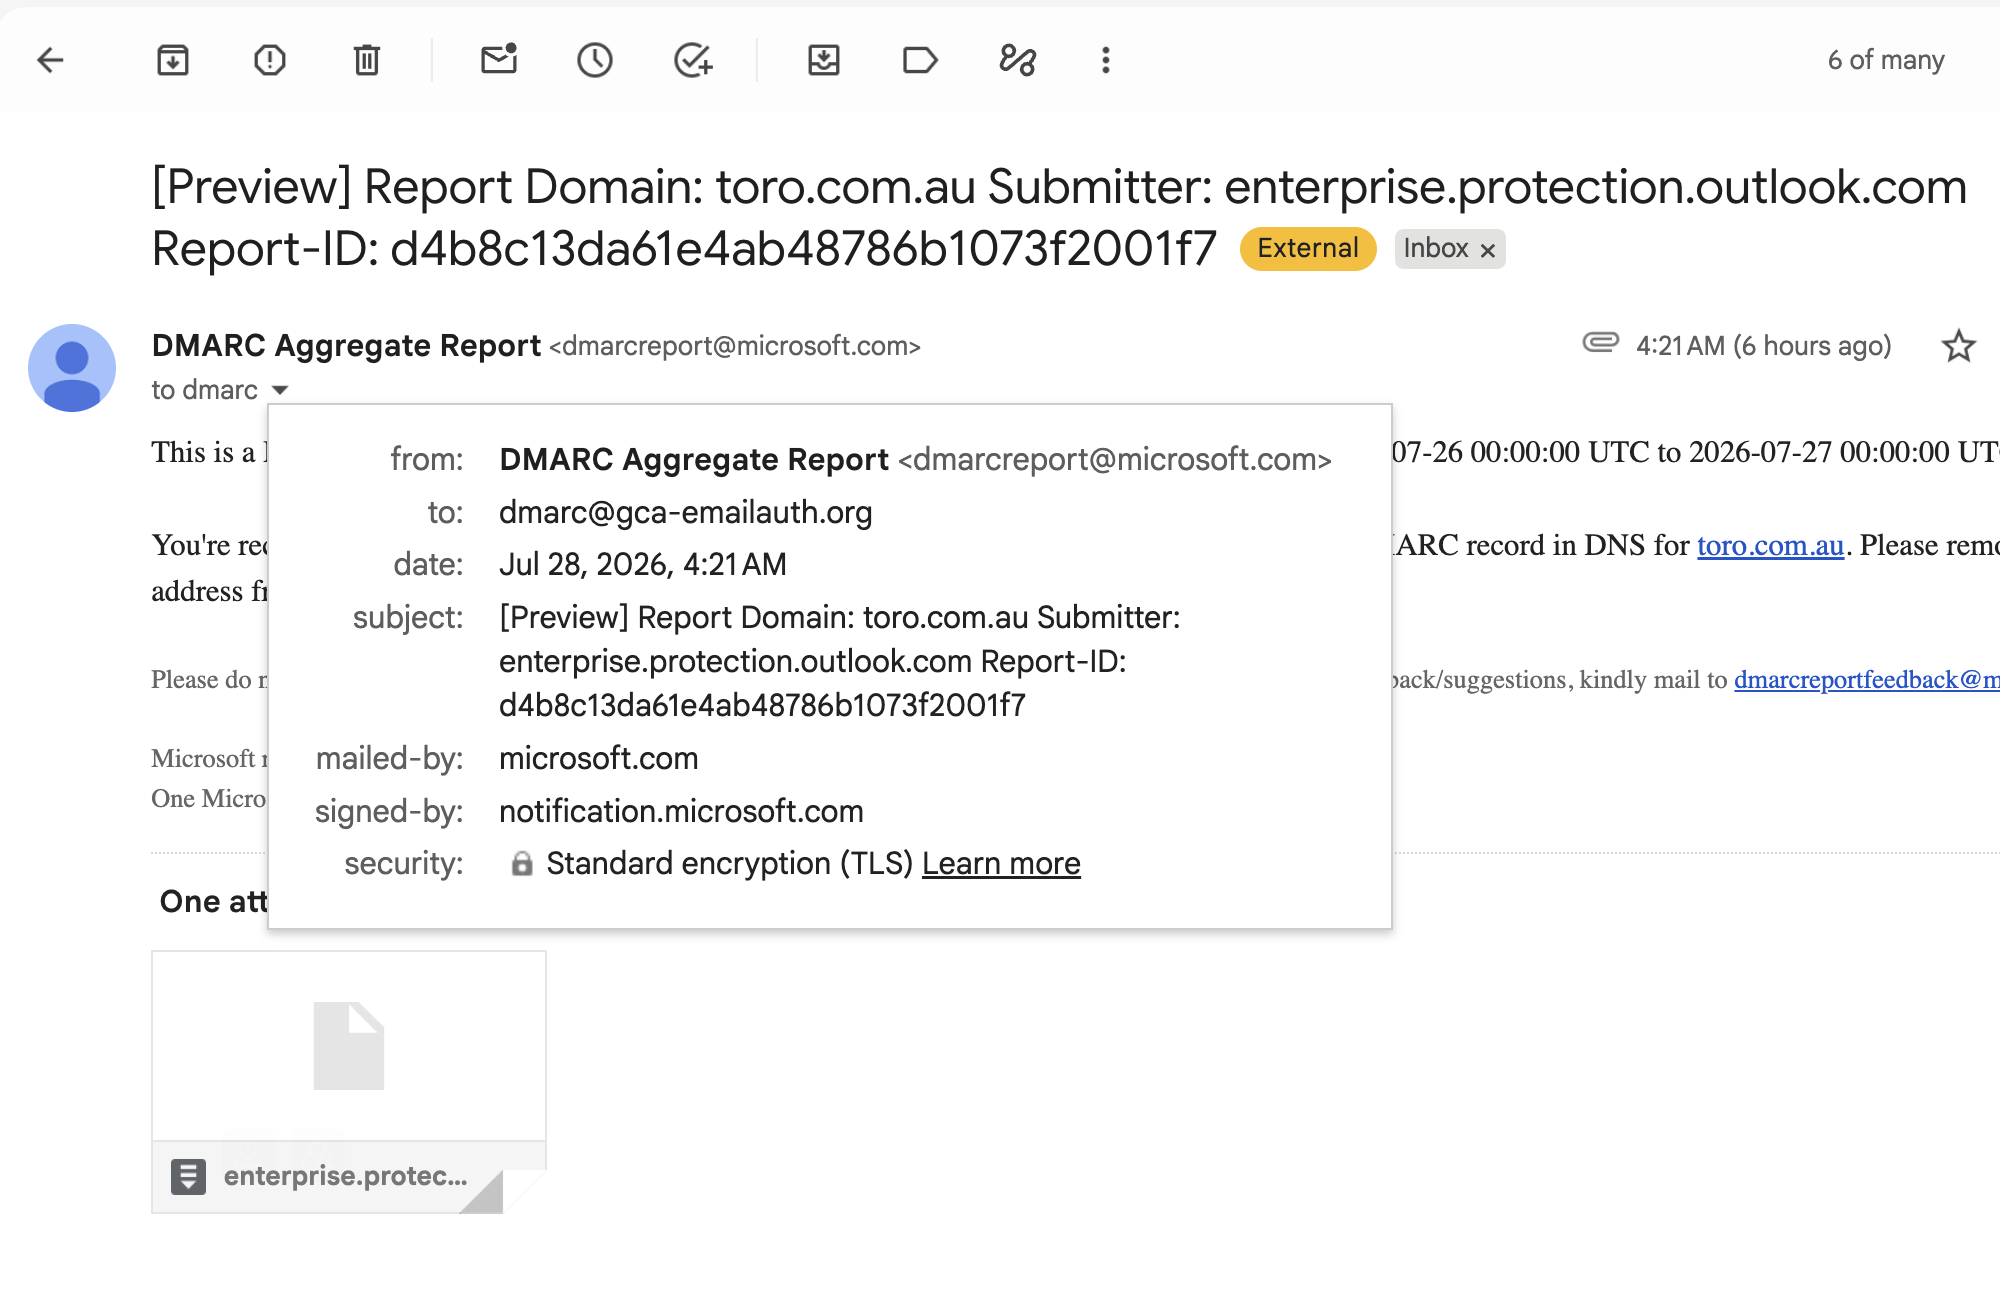
Task: Click the dmarcreportfeedback email link
Action: point(1866,680)
